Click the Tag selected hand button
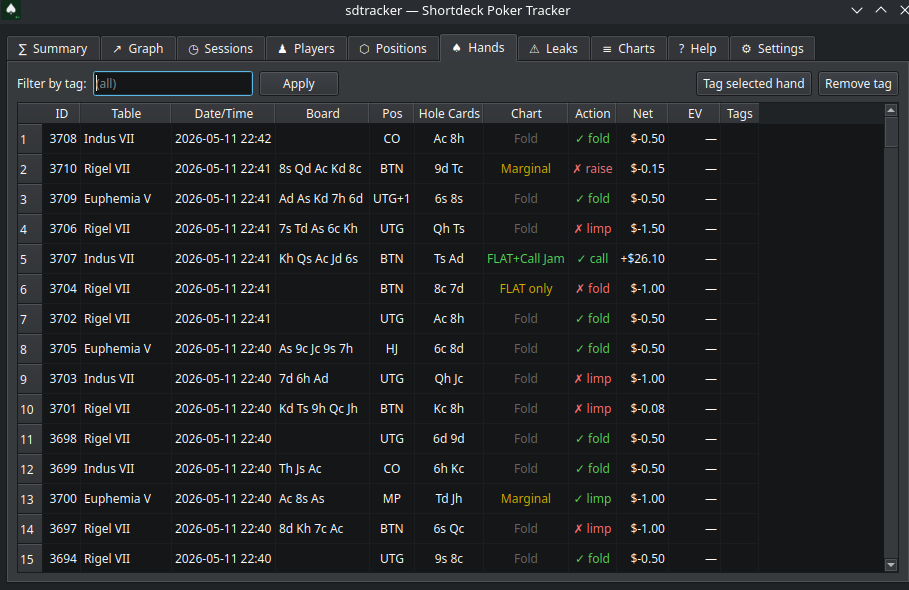 [753, 83]
